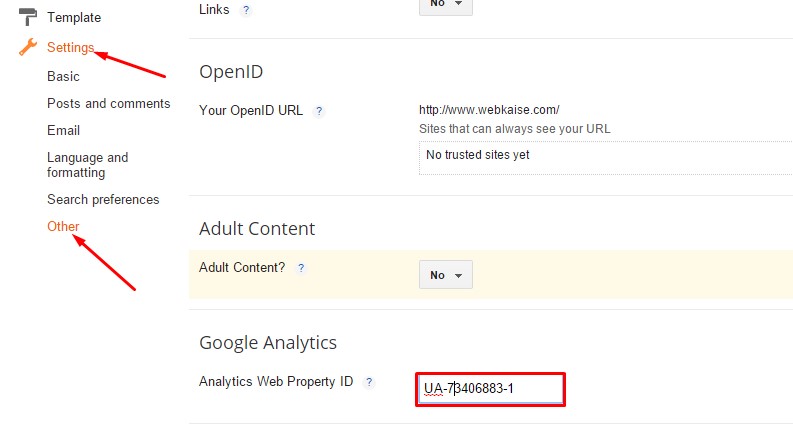Screen dimensions: 793x441
Task: Click the Template paint roller icon
Action: pos(28,17)
